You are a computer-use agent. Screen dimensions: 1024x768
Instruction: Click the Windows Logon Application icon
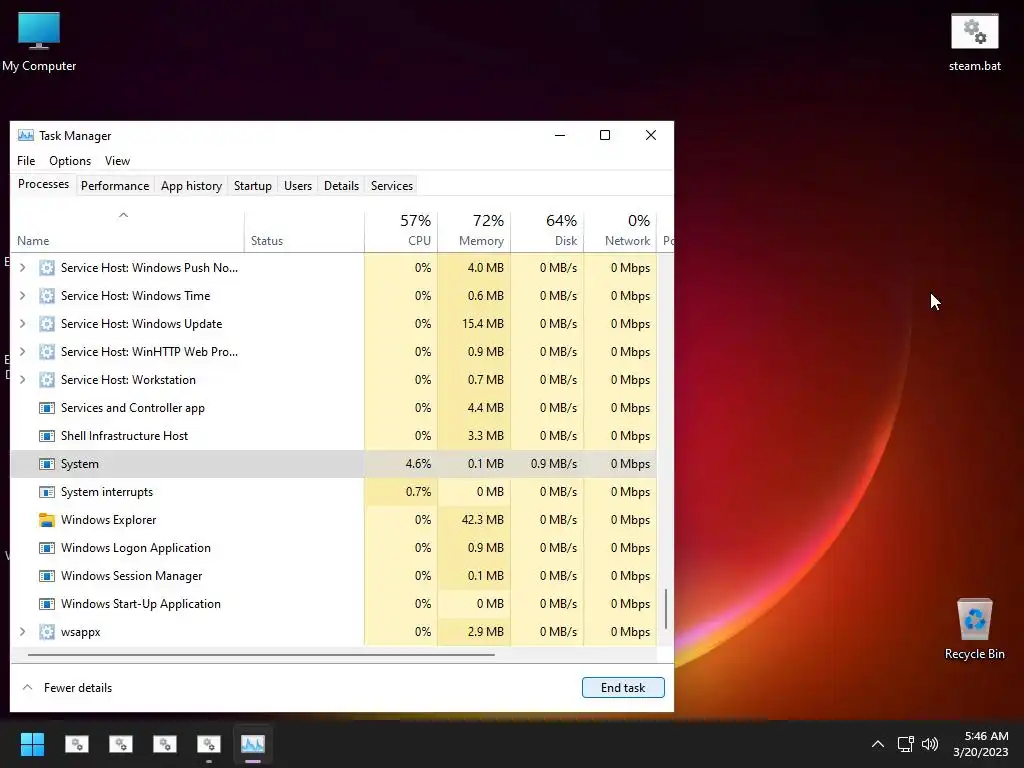46,548
